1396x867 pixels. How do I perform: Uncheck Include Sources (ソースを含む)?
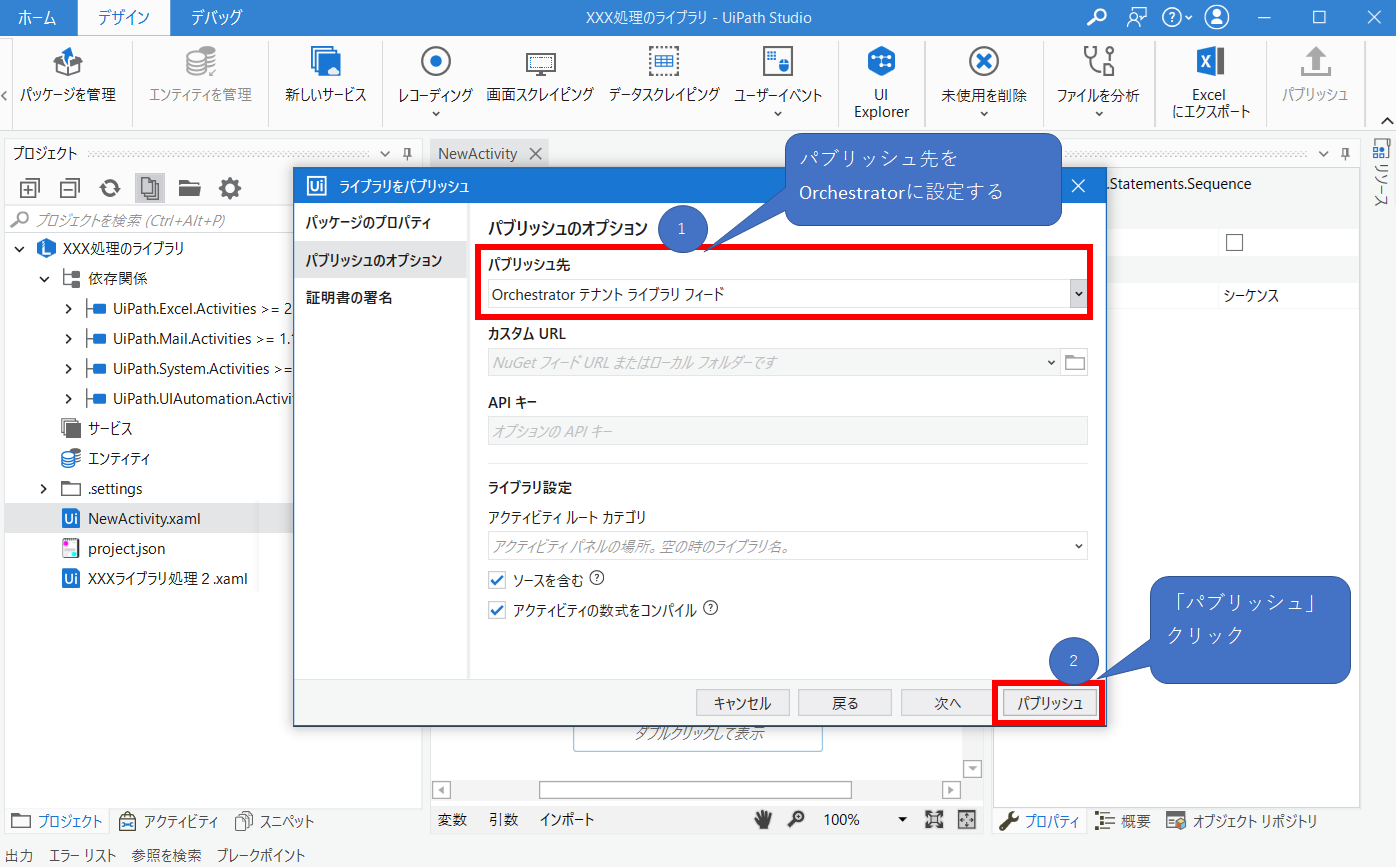coord(497,580)
